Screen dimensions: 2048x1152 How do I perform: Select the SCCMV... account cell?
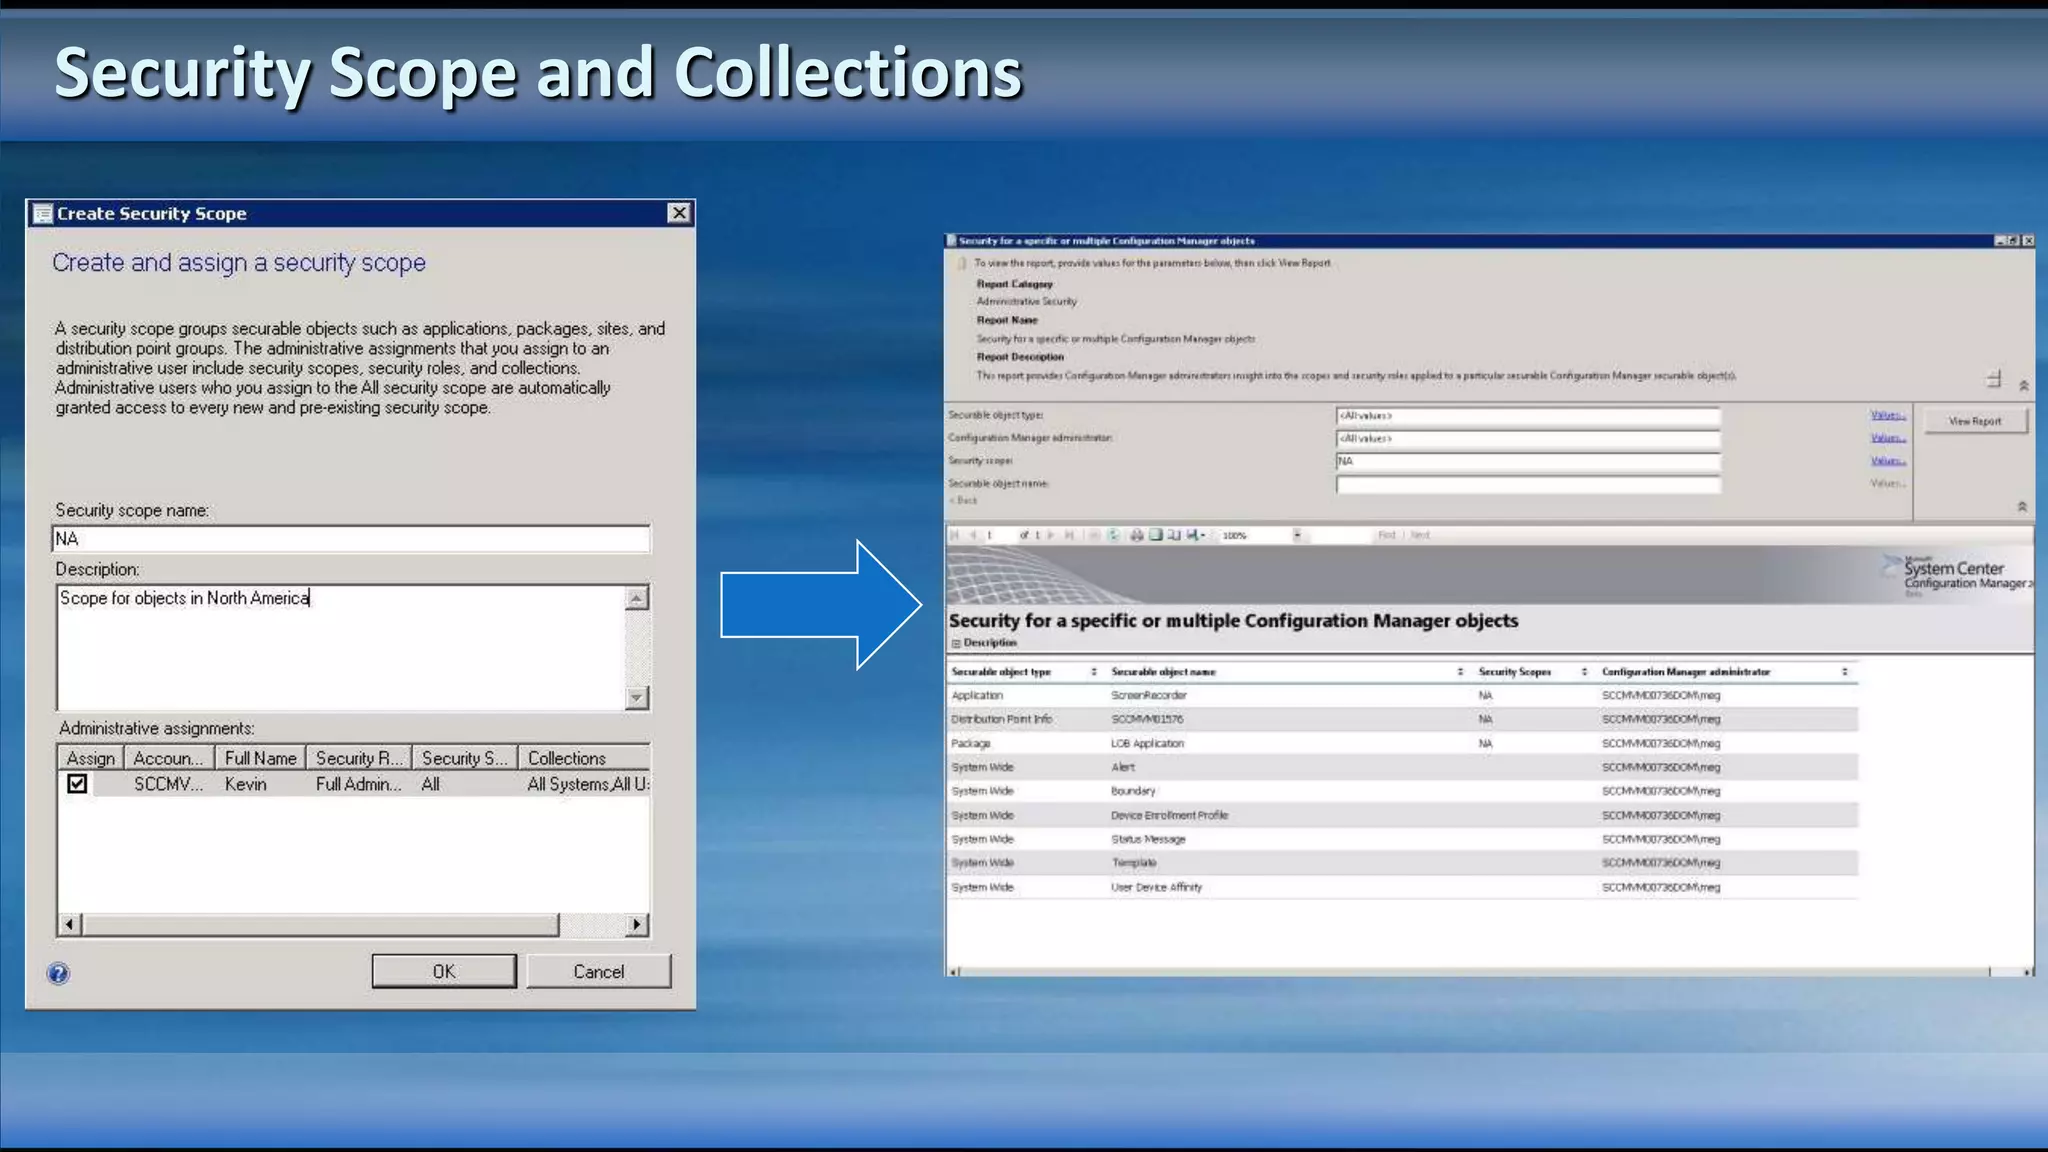click(x=168, y=784)
